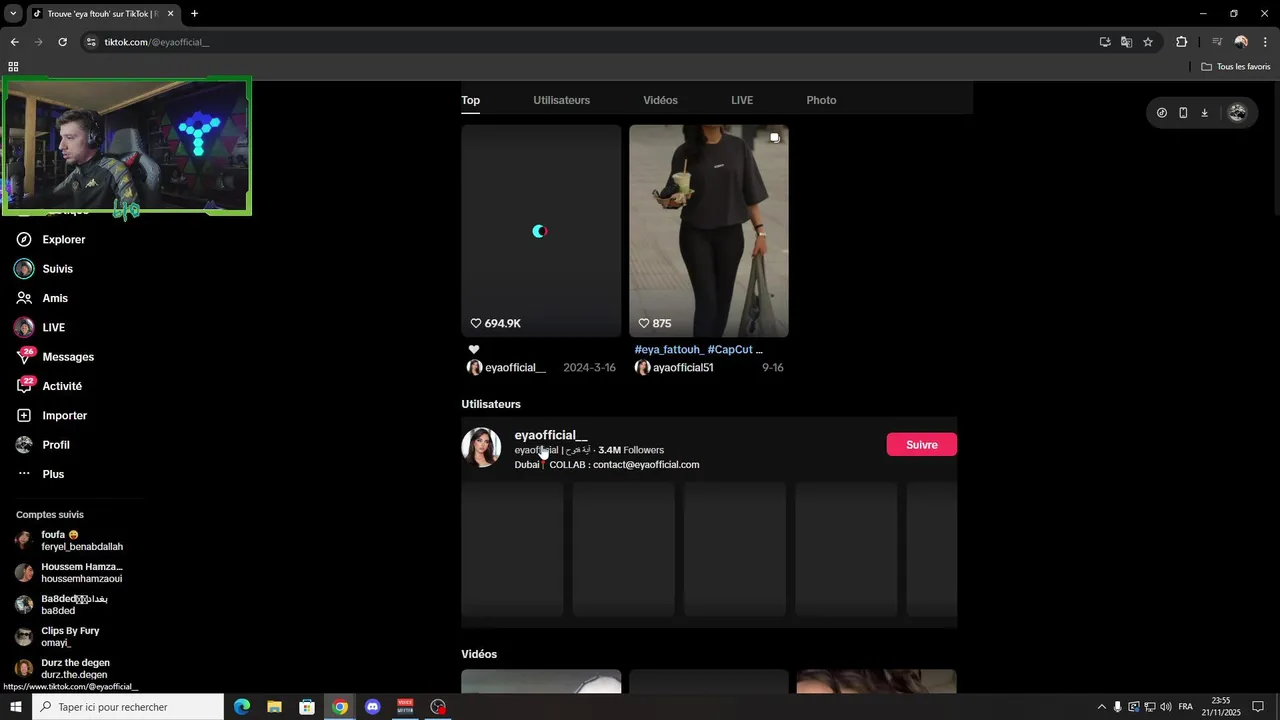1280x720 pixels.
Task: Open the Amis friends page
Action: pos(55,298)
